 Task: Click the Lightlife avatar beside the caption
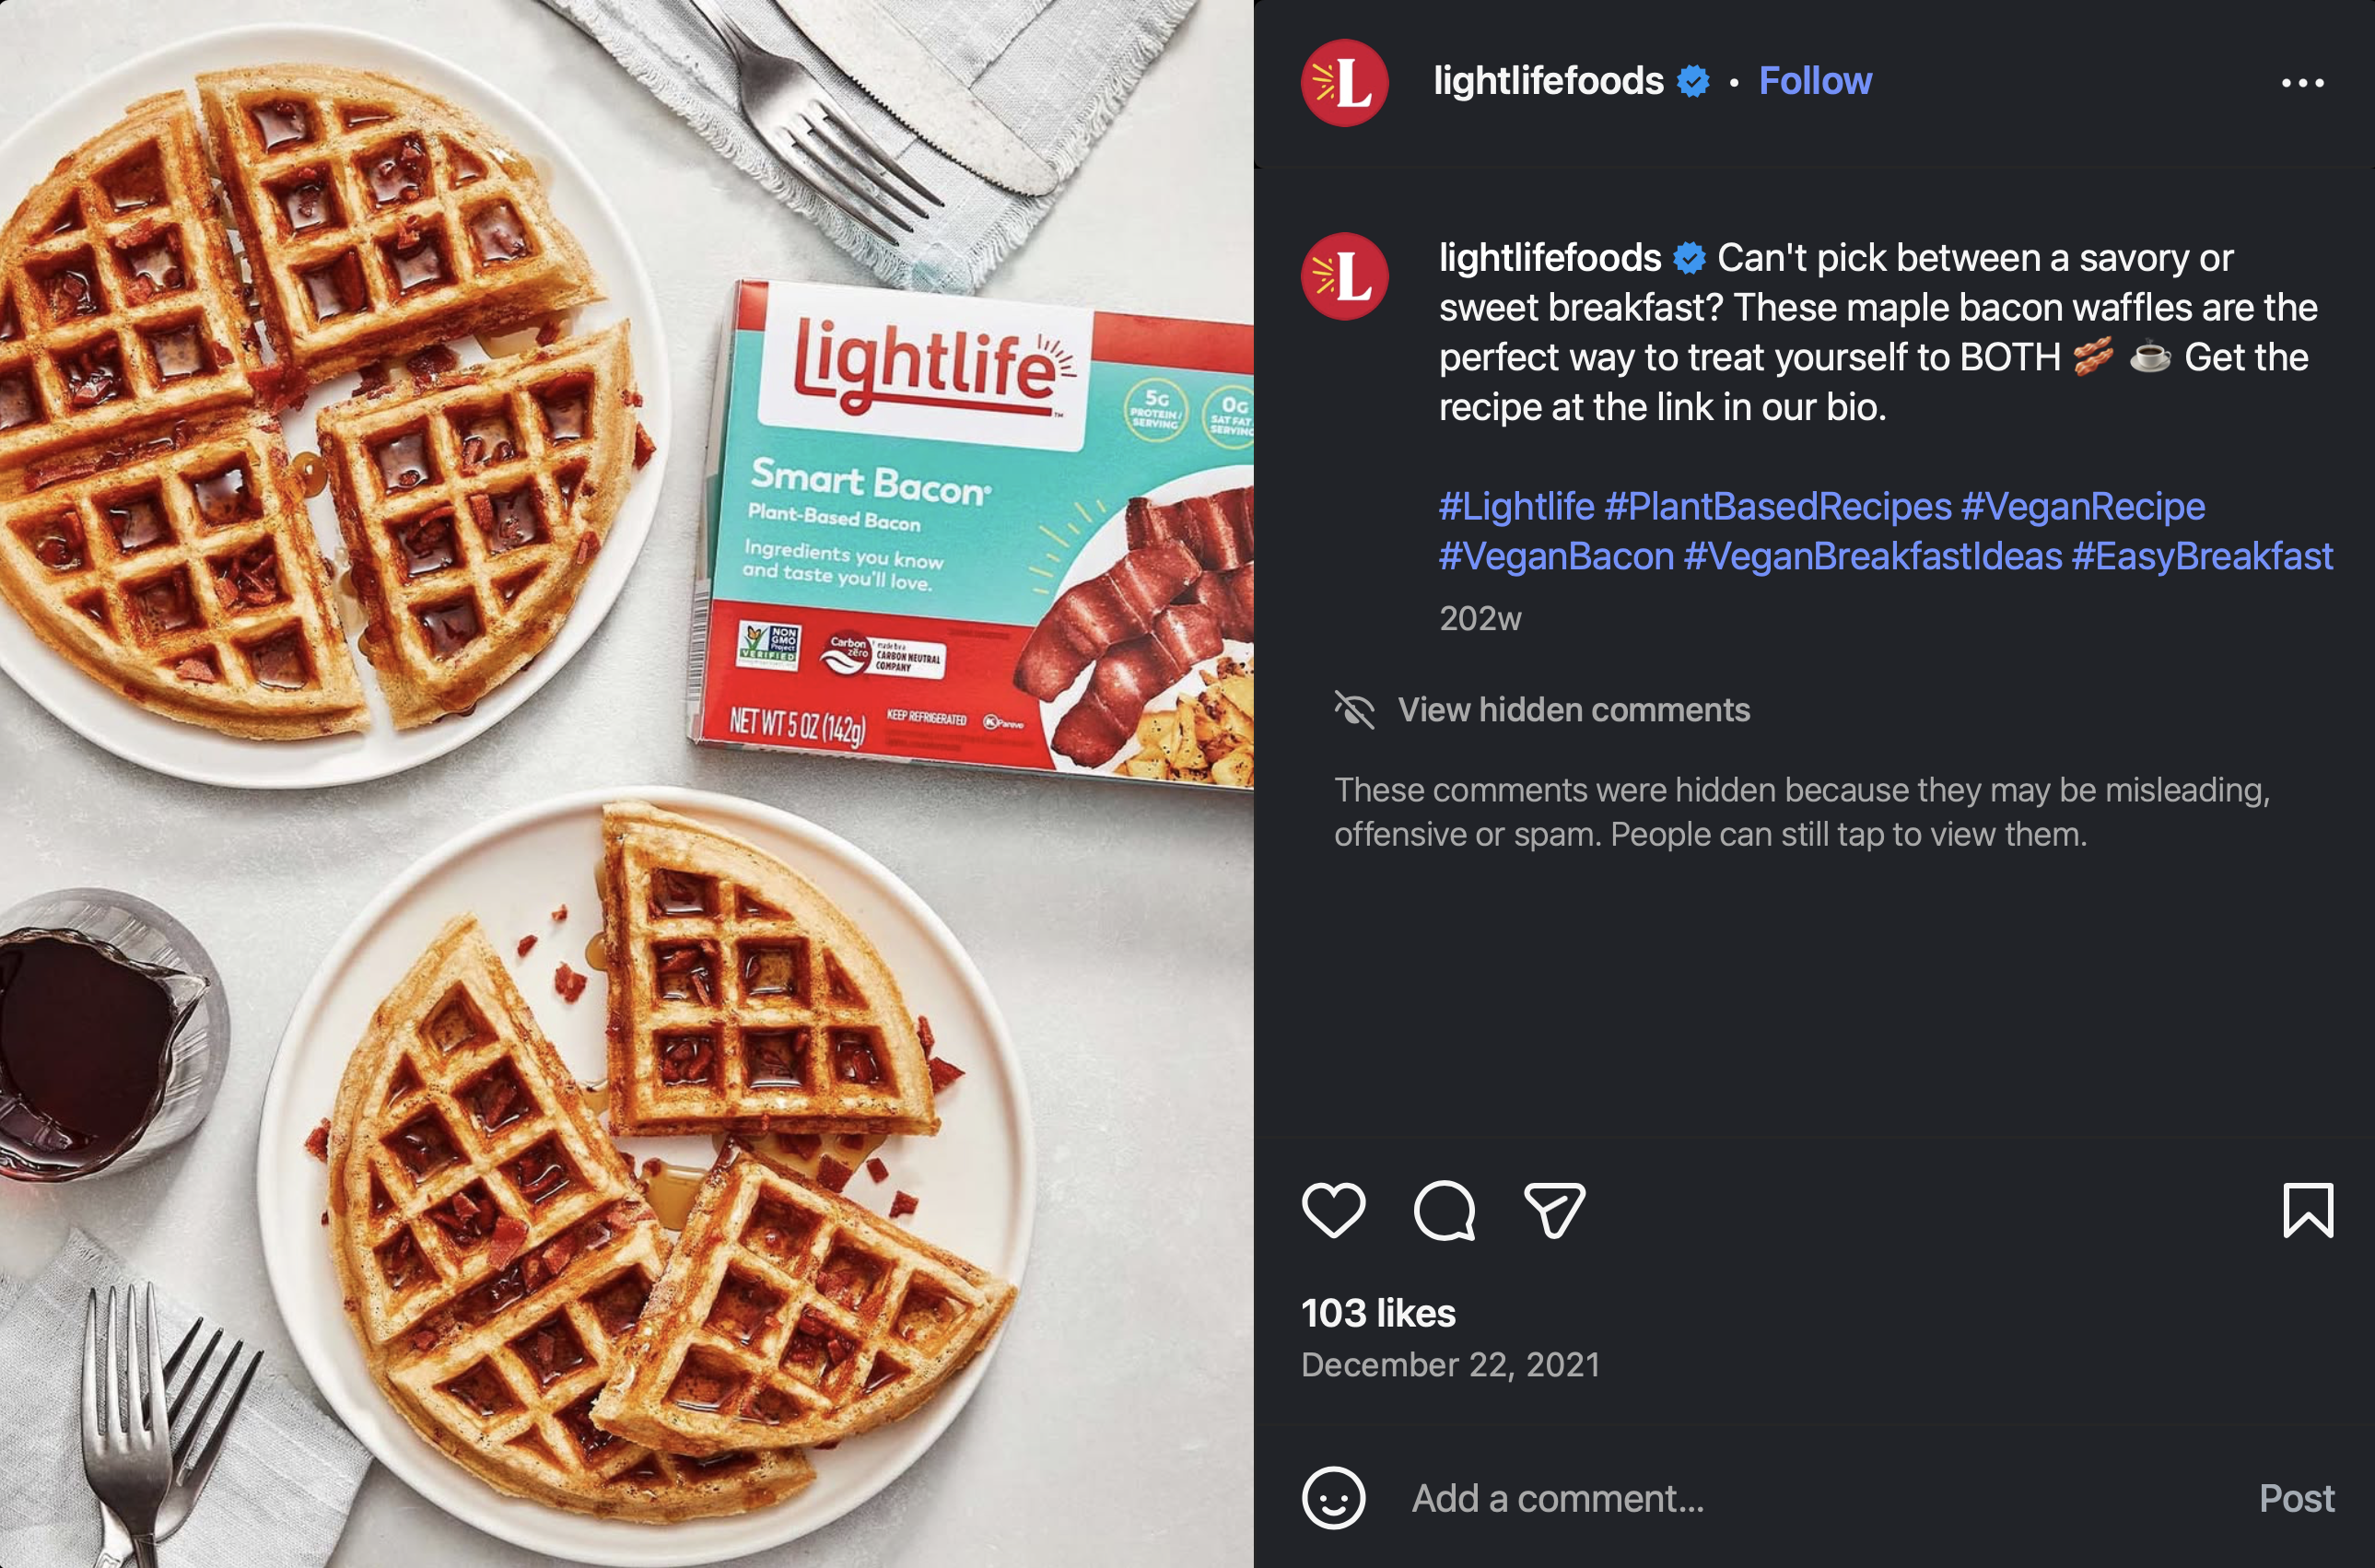(x=1344, y=277)
